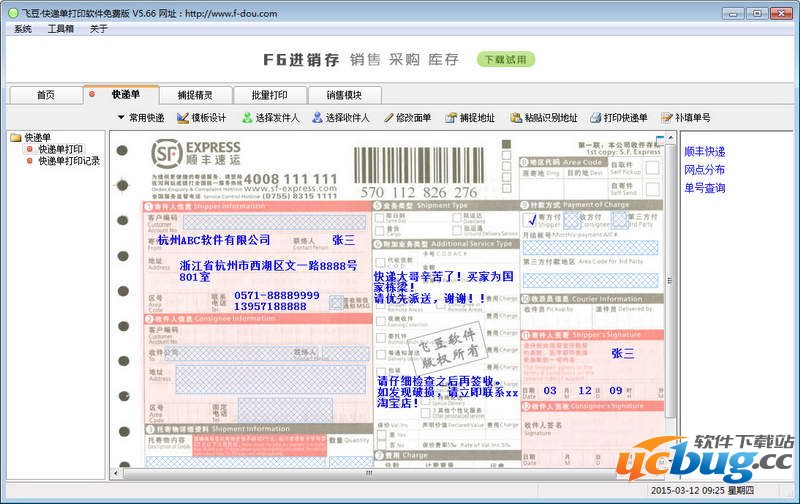
Task: Click shipper signature 张三
Action: (622, 354)
